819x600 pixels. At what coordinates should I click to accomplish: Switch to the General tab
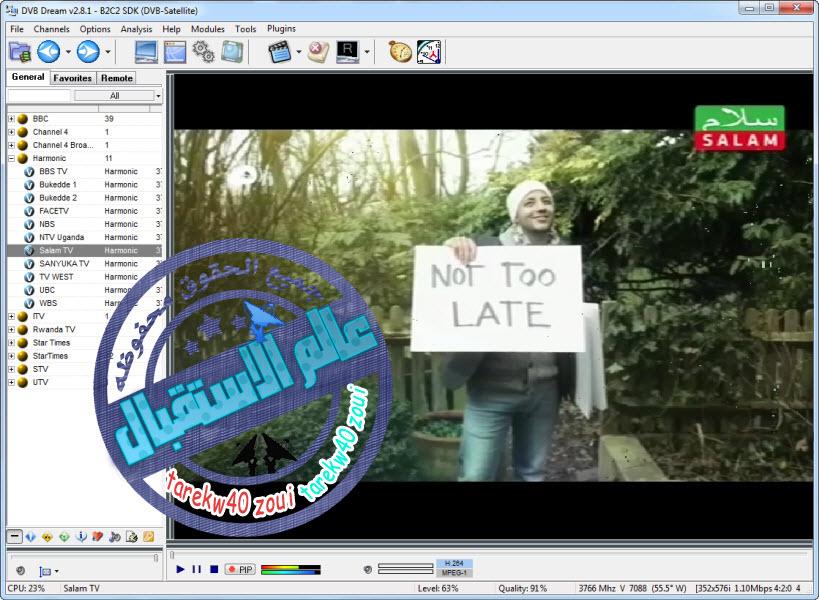click(28, 77)
